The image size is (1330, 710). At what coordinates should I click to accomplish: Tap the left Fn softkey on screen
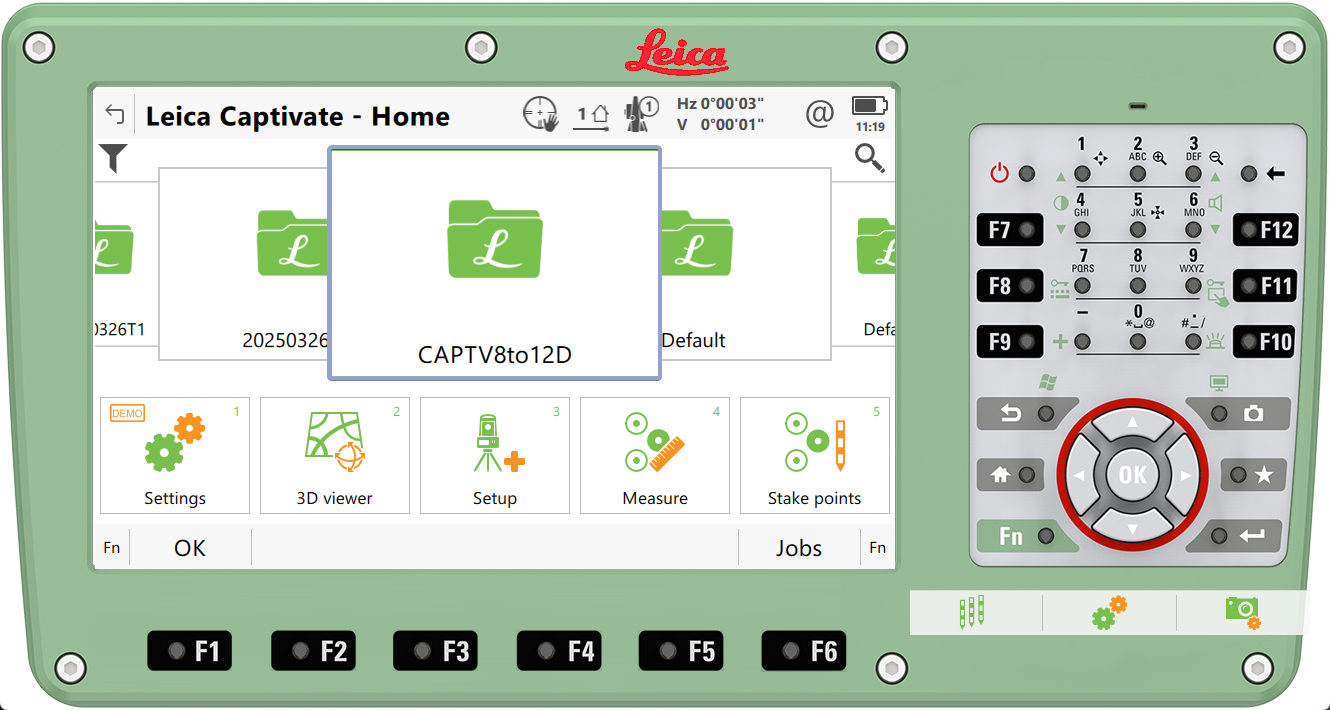[112, 548]
